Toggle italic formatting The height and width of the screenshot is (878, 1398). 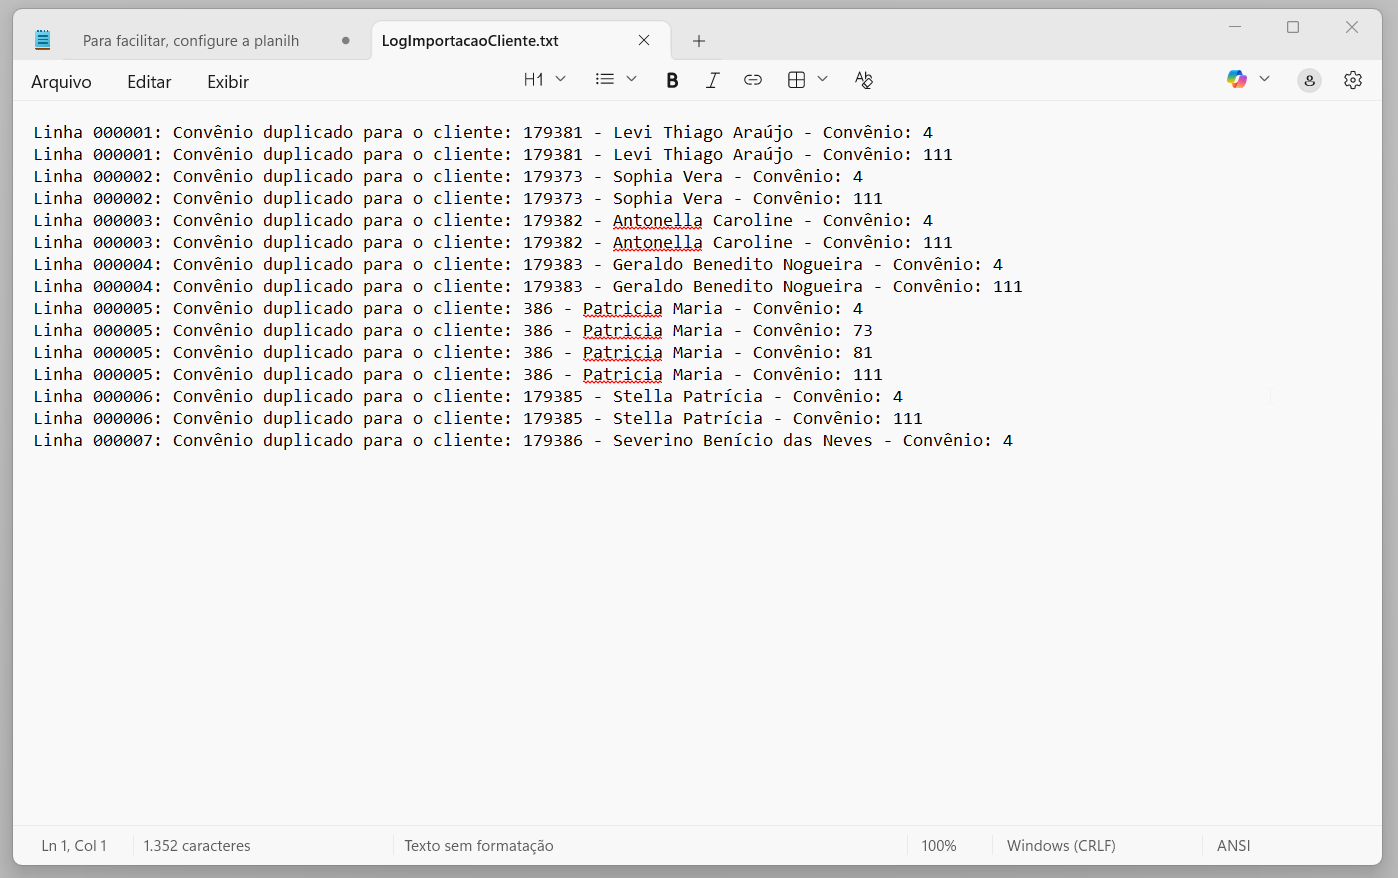tap(712, 80)
